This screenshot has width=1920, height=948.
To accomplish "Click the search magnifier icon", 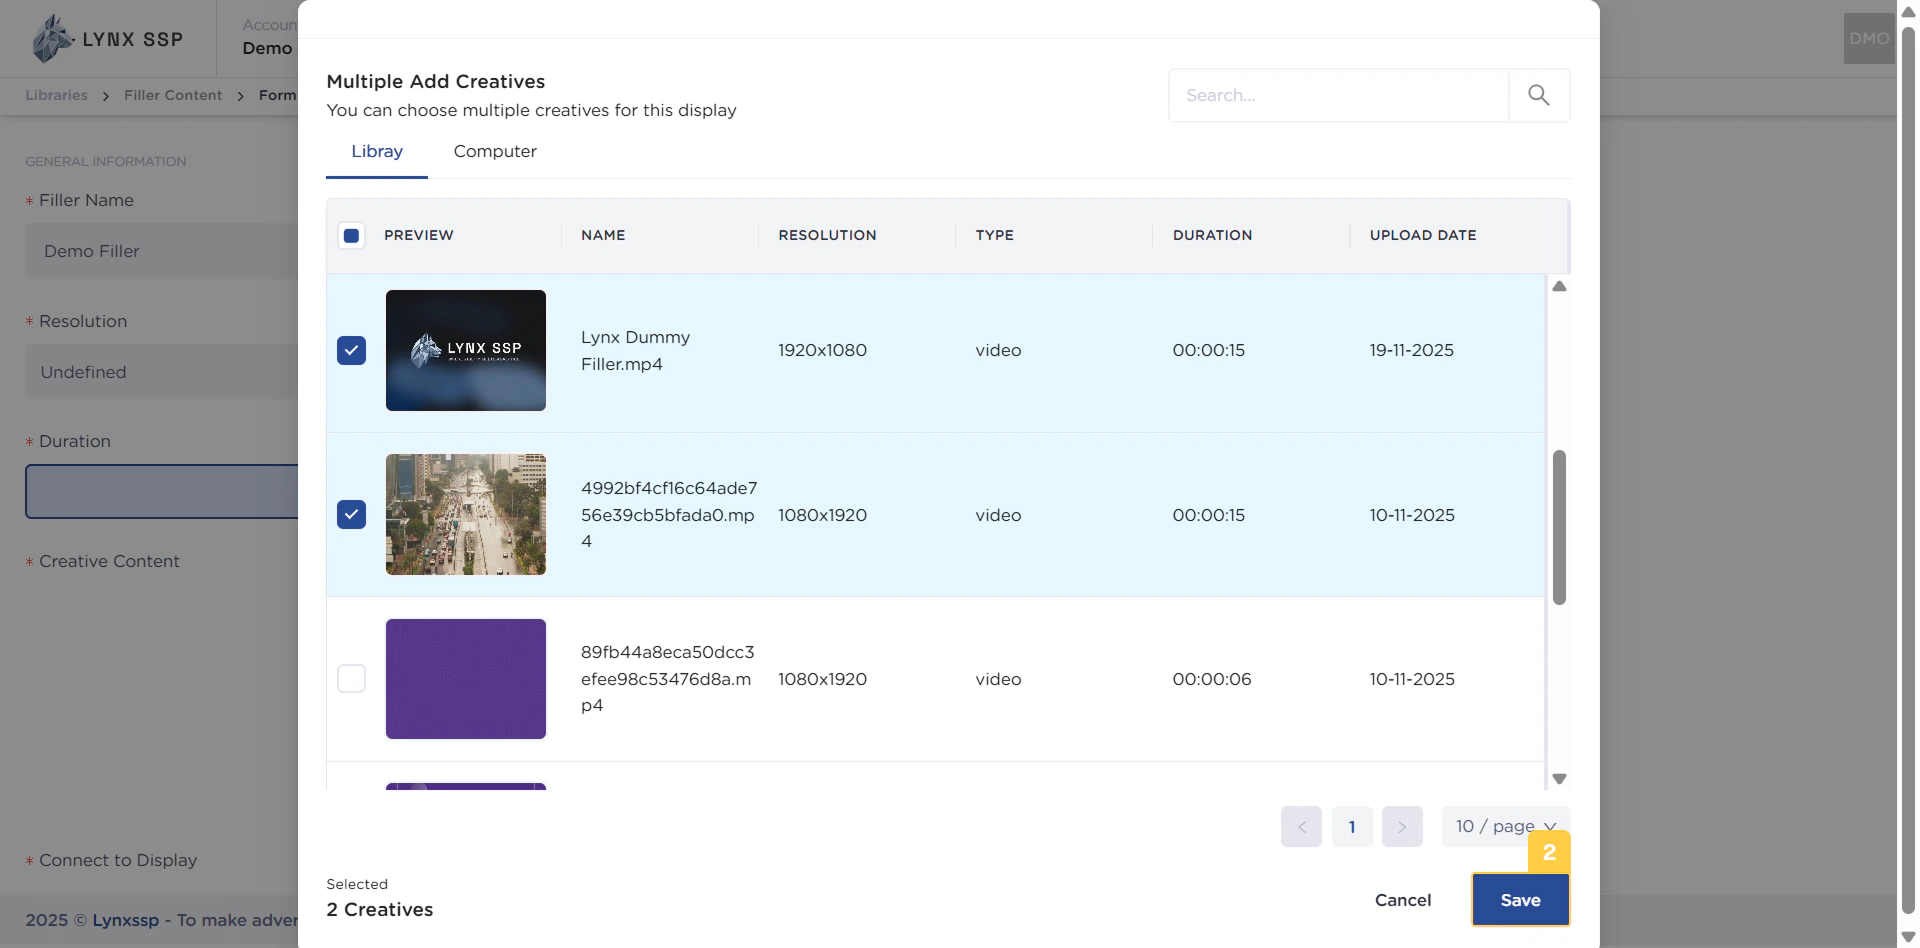I will [1539, 95].
